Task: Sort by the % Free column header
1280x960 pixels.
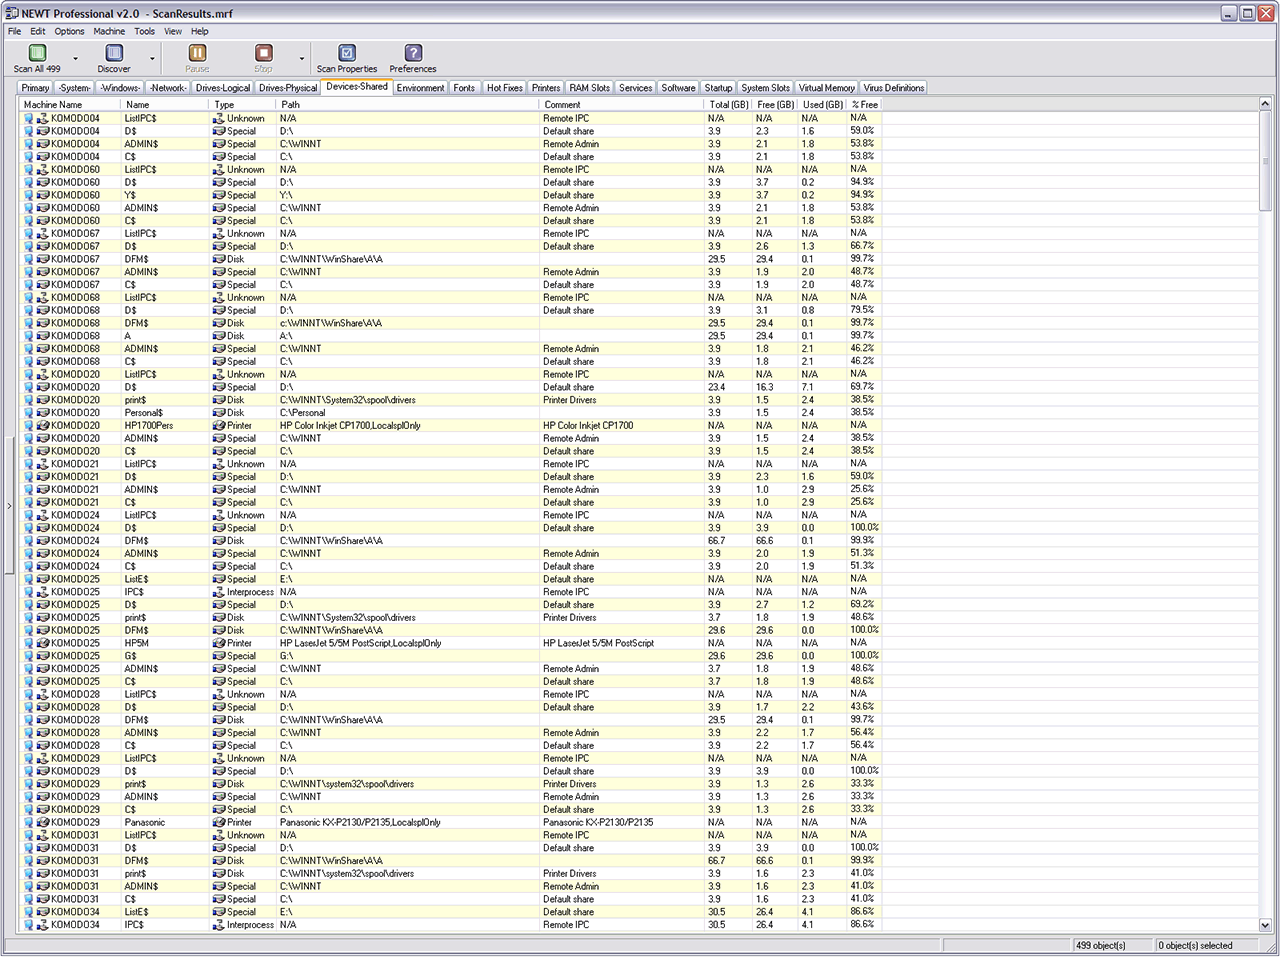Action: point(865,104)
